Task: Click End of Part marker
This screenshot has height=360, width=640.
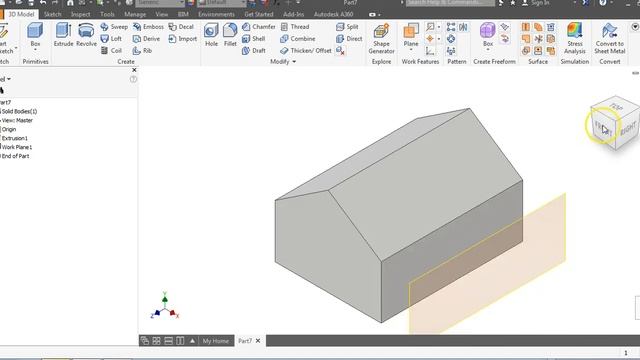Action: 15,156
